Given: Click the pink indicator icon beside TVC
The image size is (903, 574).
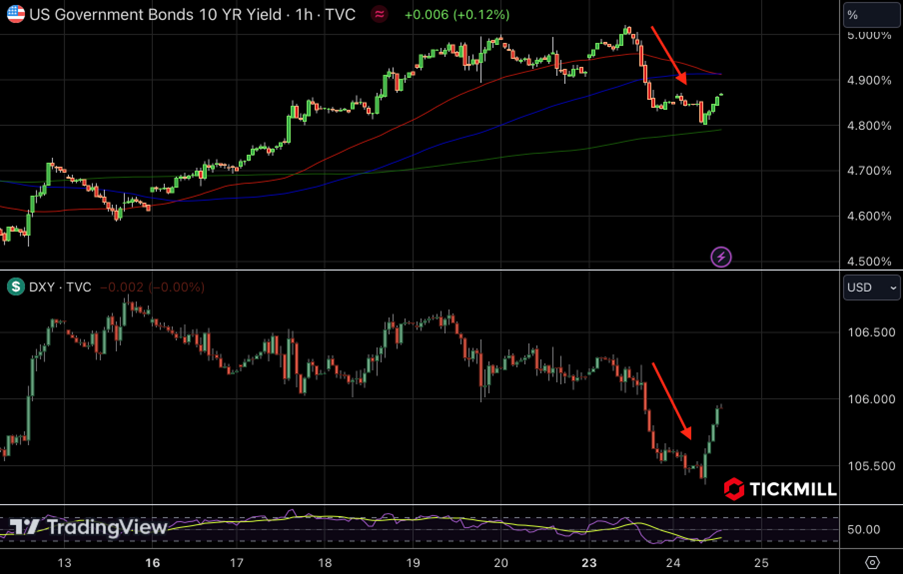Looking at the screenshot, I should [379, 14].
